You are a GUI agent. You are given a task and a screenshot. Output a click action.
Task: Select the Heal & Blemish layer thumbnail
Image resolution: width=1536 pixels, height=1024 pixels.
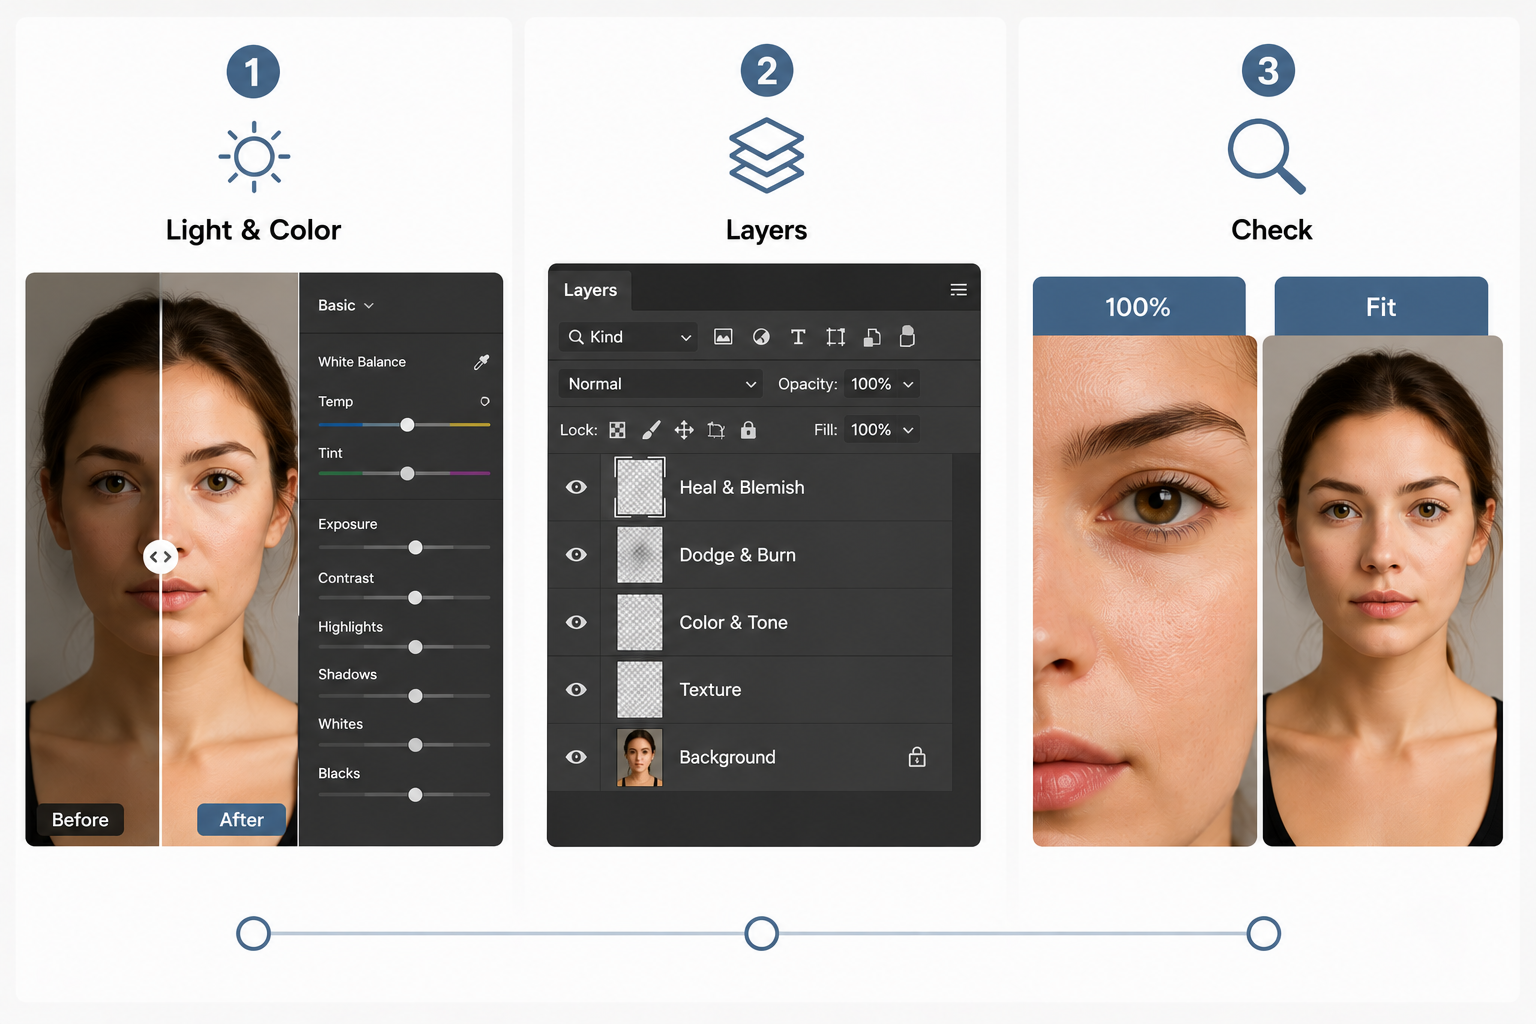(x=640, y=487)
